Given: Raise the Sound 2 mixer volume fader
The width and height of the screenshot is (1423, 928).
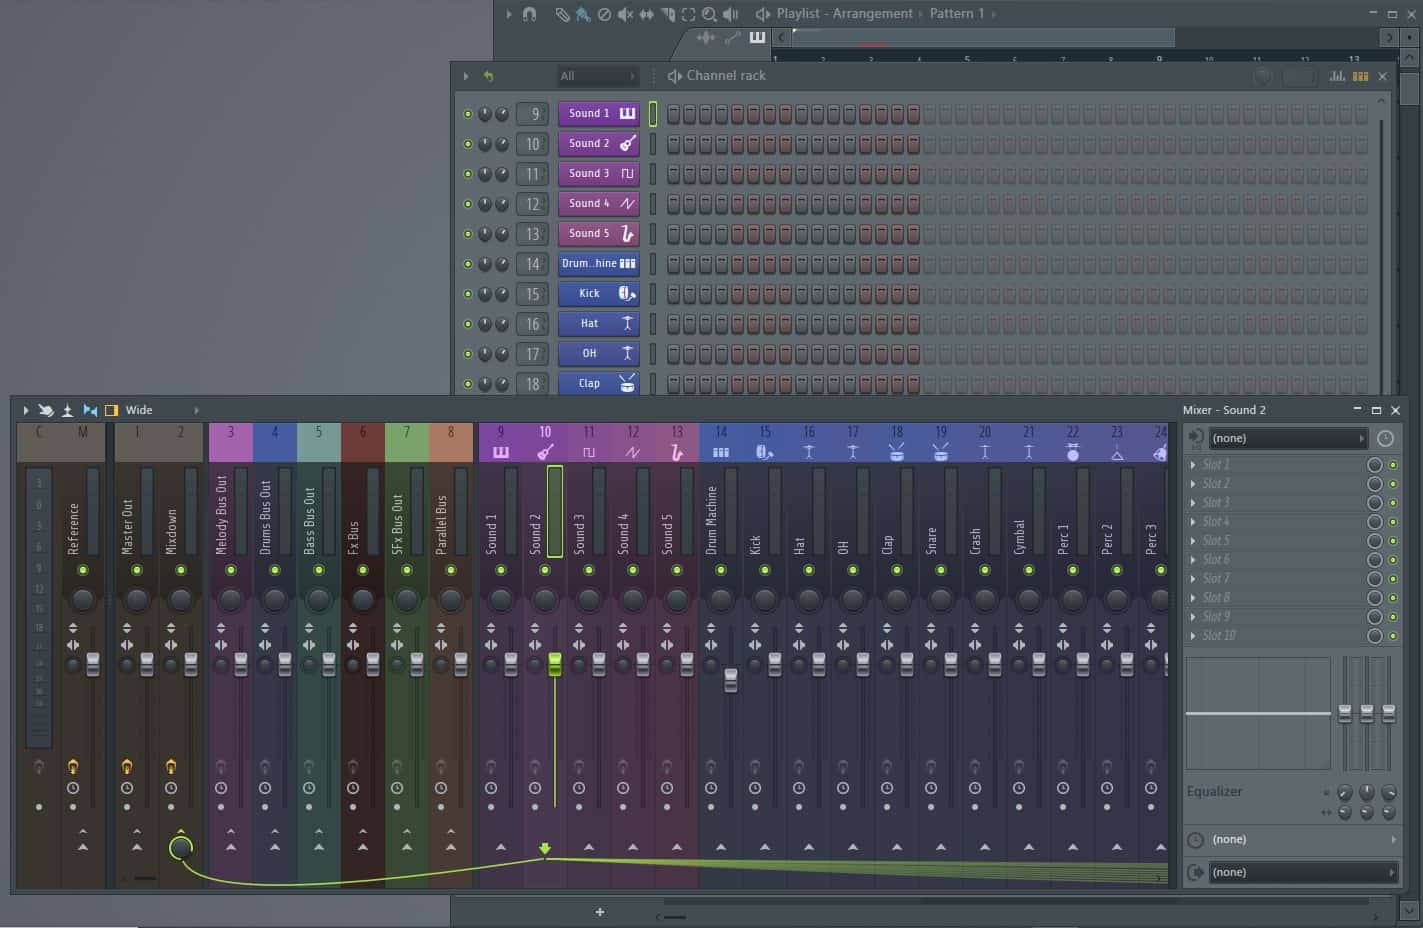Looking at the screenshot, I should coord(554,665).
